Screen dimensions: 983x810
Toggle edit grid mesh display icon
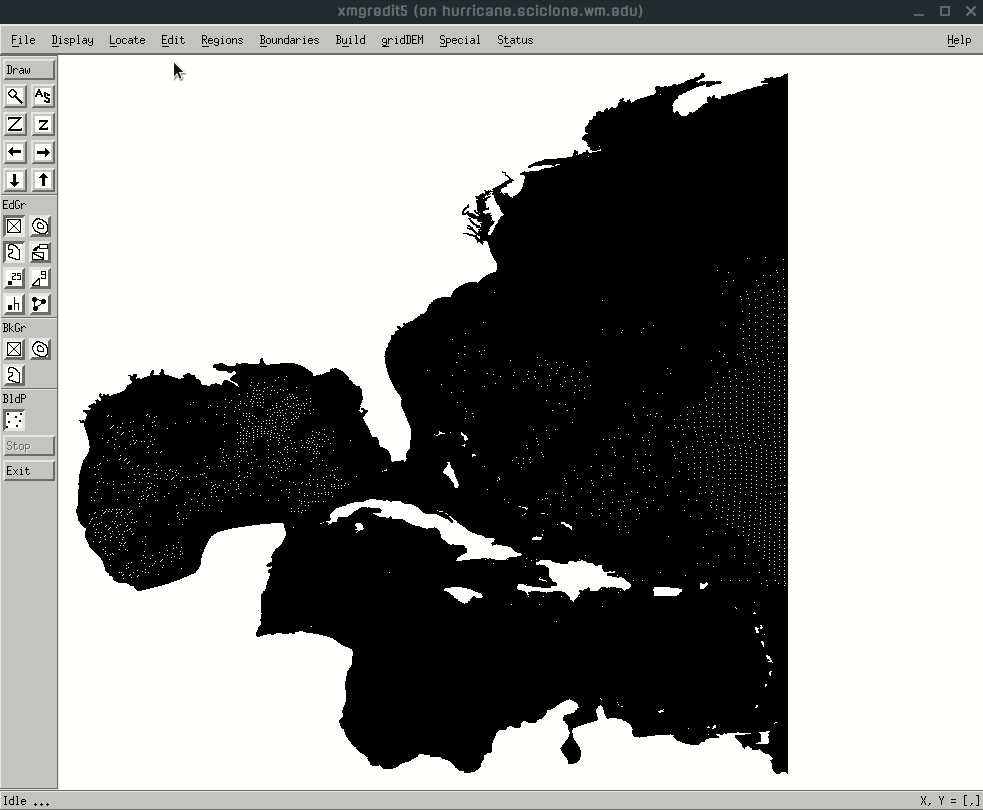[x=15, y=226]
